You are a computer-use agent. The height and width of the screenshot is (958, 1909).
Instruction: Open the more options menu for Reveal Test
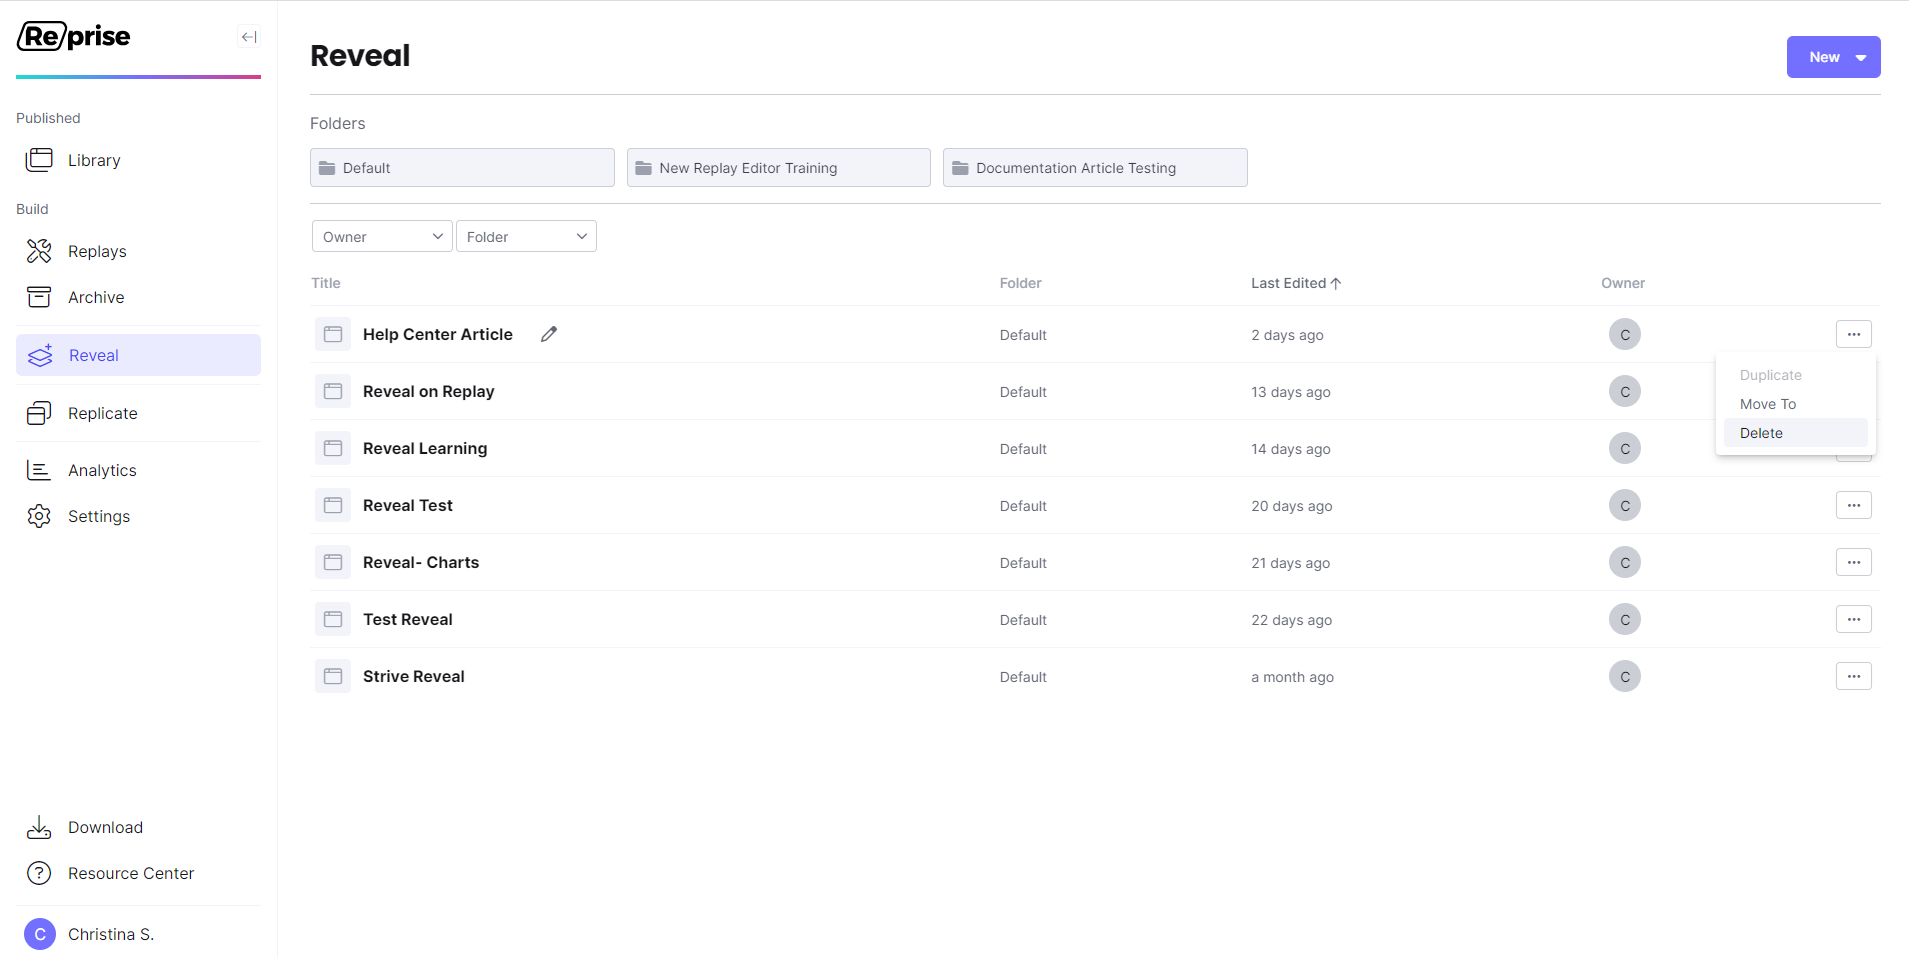point(1854,505)
